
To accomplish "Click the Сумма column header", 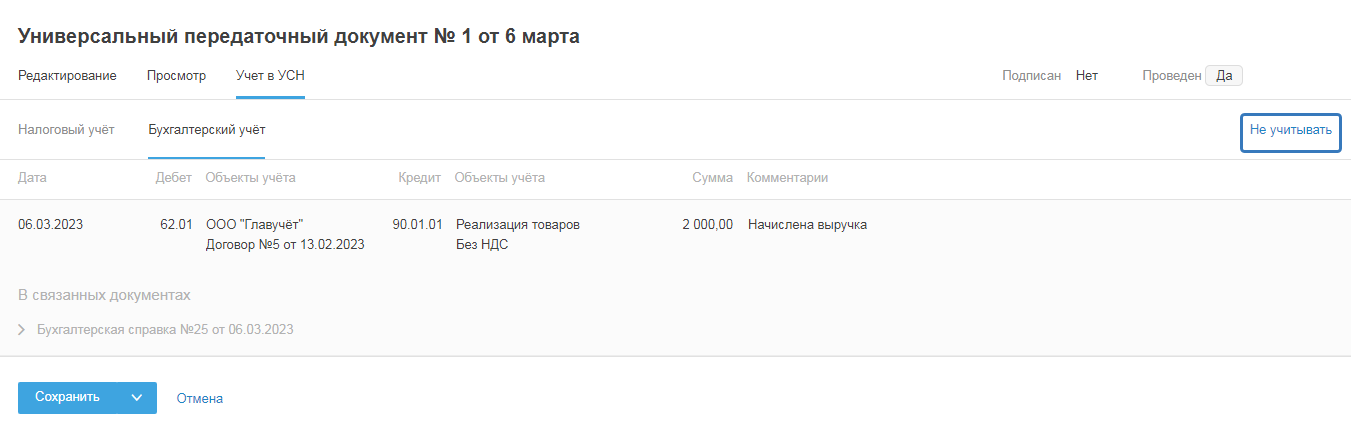I will tap(712, 178).
